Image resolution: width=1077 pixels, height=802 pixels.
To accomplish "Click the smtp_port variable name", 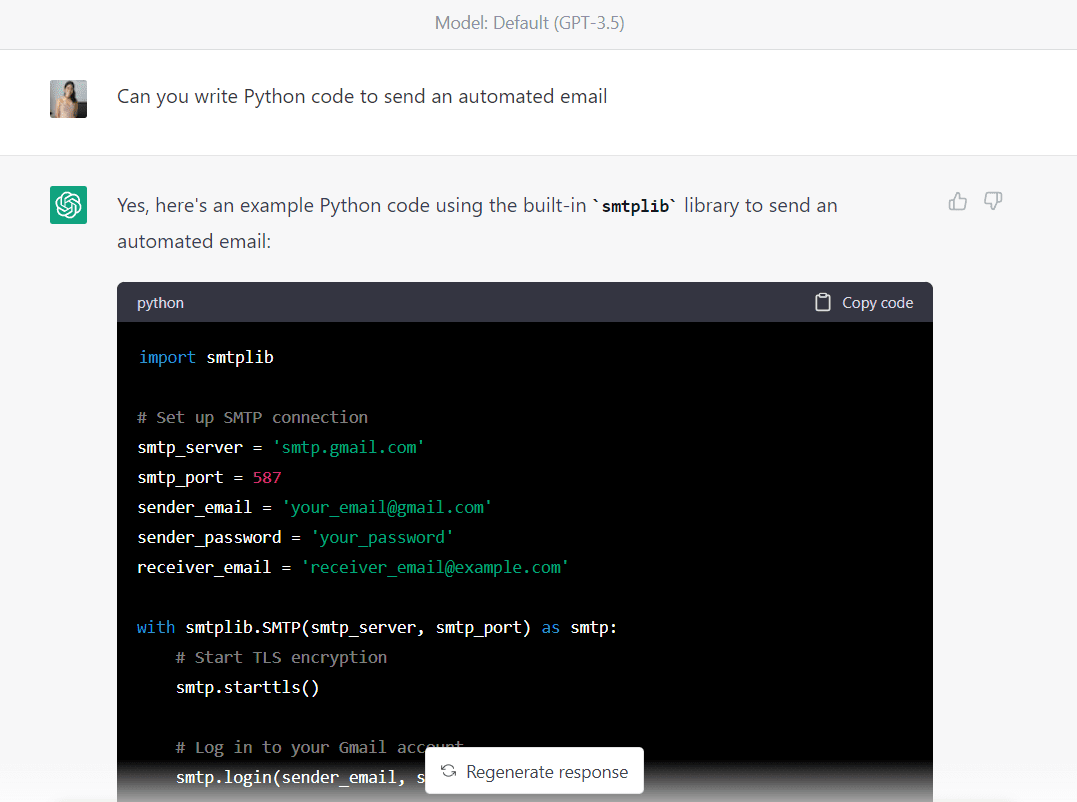I will (180, 478).
